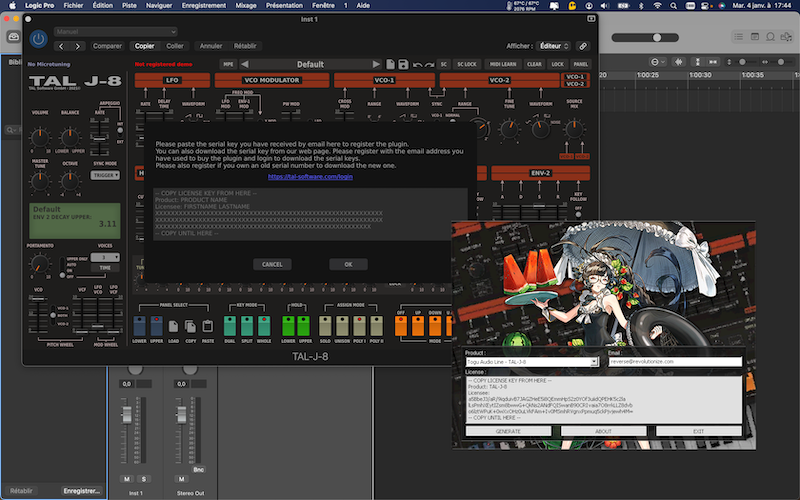
Task: Click GENERATE in the keygen window
Action: [x=508, y=431]
